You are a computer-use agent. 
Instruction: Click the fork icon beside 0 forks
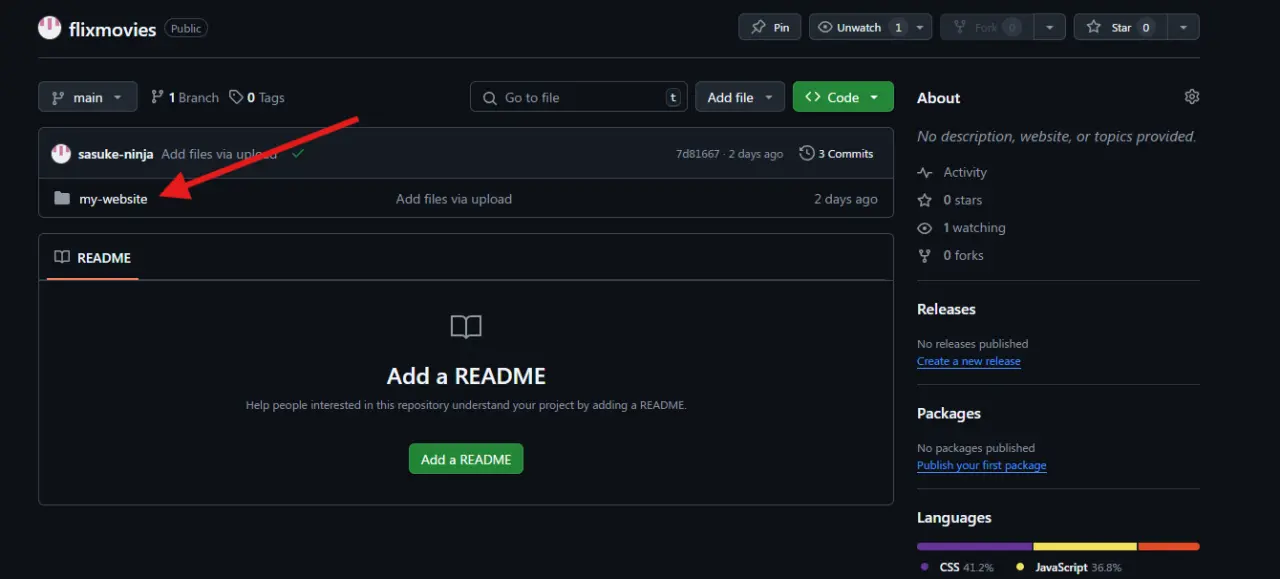pyautogui.click(x=925, y=255)
